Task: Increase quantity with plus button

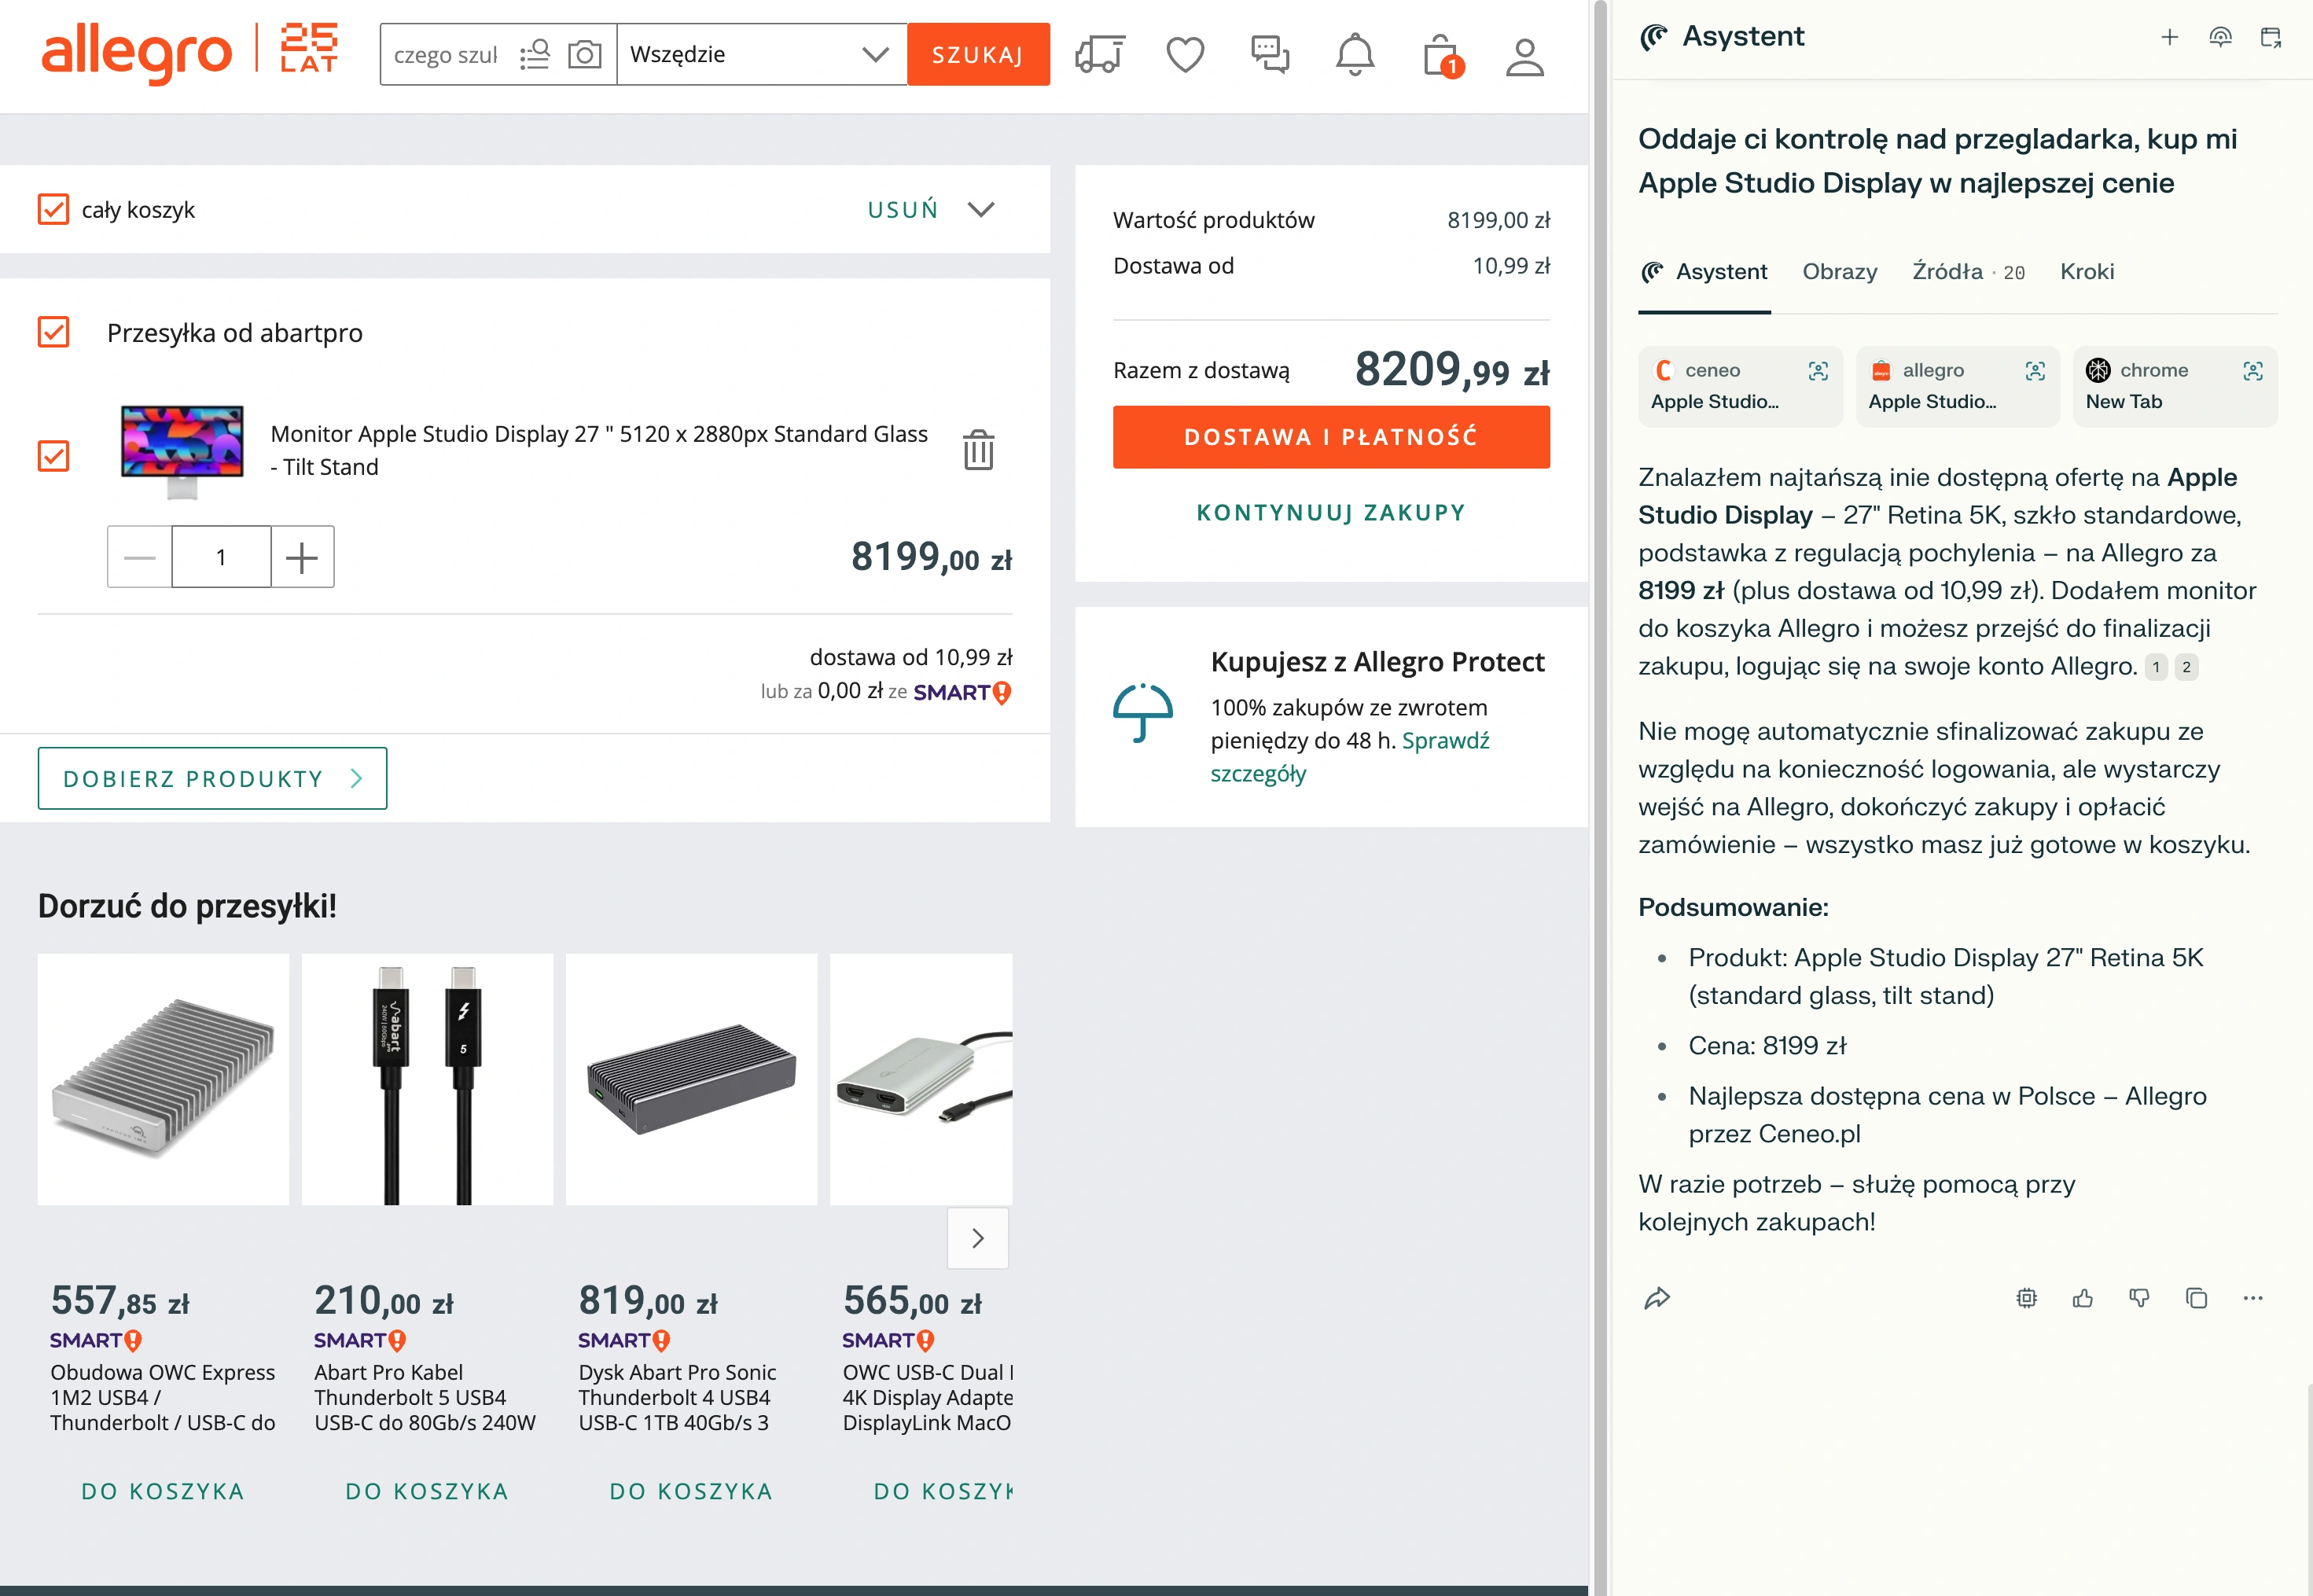Action: pyautogui.click(x=302, y=557)
